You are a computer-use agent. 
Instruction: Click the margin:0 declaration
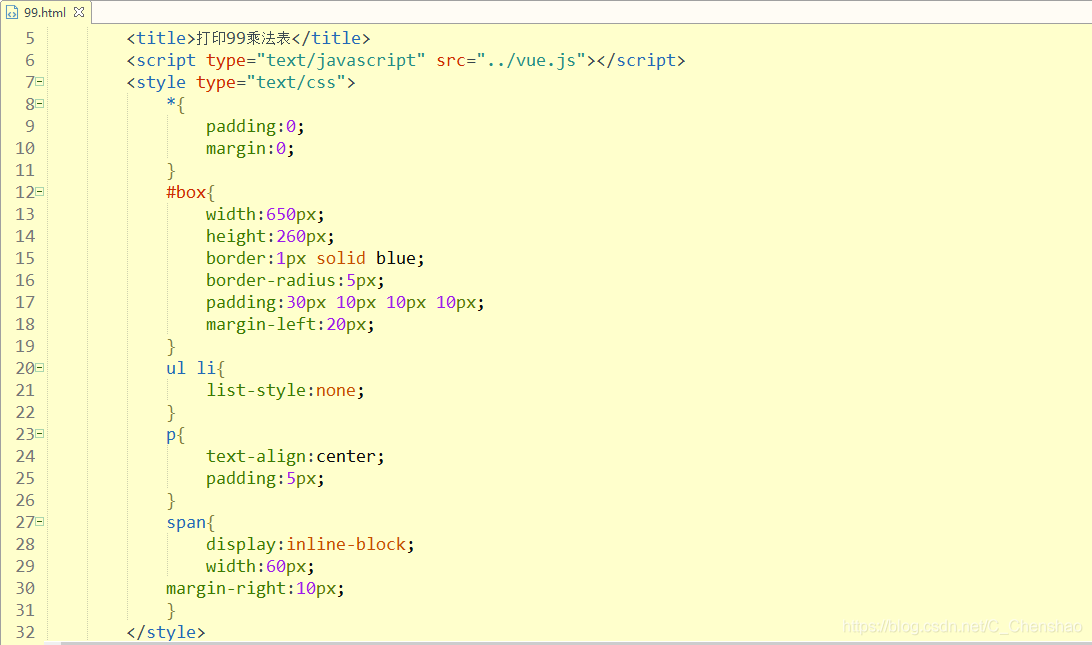pyautogui.click(x=250, y=148)
